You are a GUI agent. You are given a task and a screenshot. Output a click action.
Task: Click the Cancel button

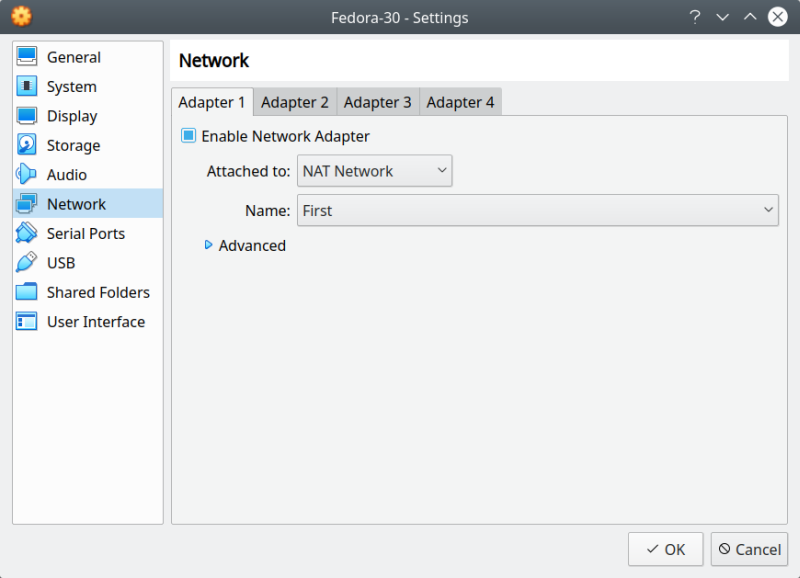point(749,549)
